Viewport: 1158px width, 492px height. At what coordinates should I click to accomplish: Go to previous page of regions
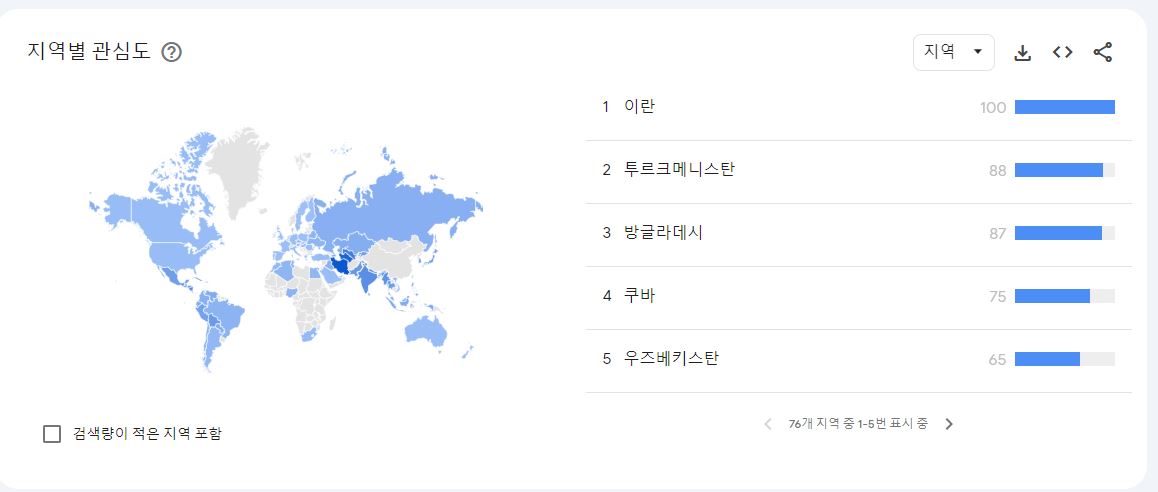[x=768, y=424]
